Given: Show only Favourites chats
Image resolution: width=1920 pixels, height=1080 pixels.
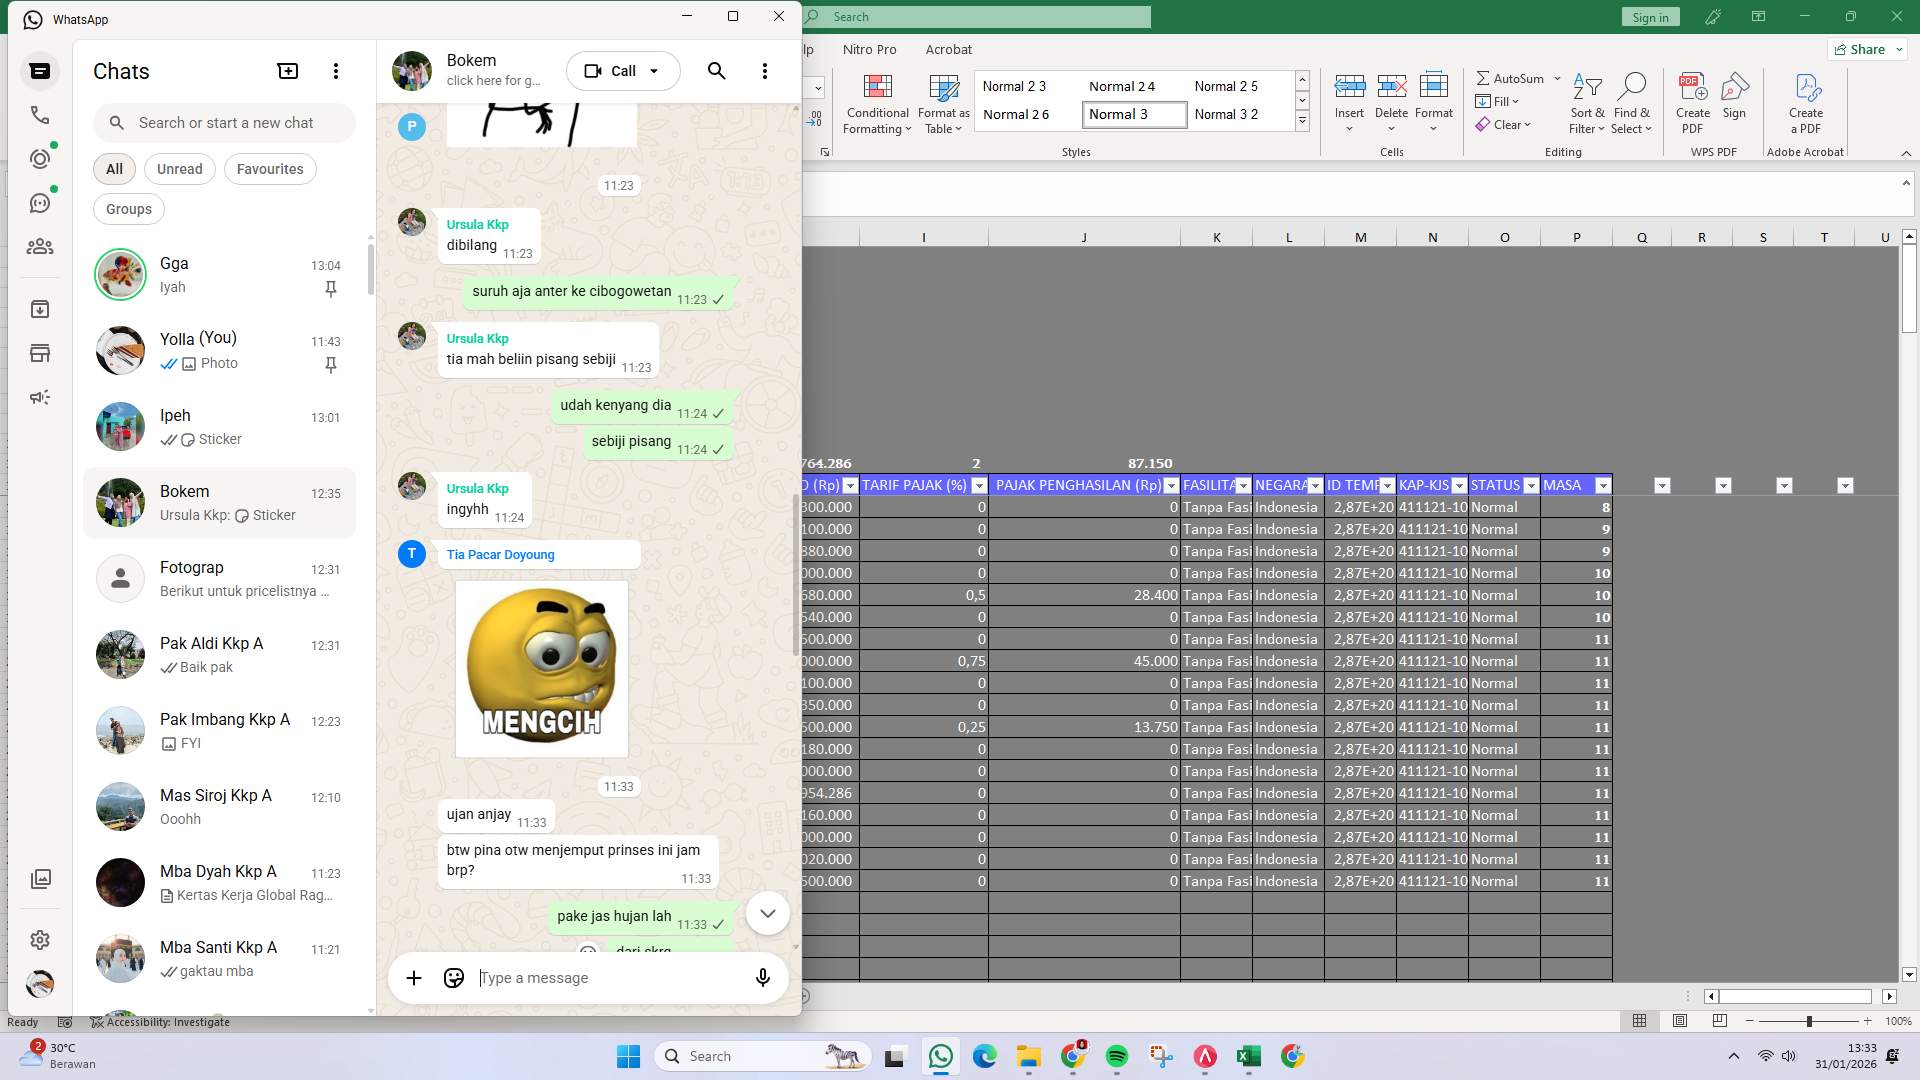Looking at the screenshot, I should pos(270,169).
